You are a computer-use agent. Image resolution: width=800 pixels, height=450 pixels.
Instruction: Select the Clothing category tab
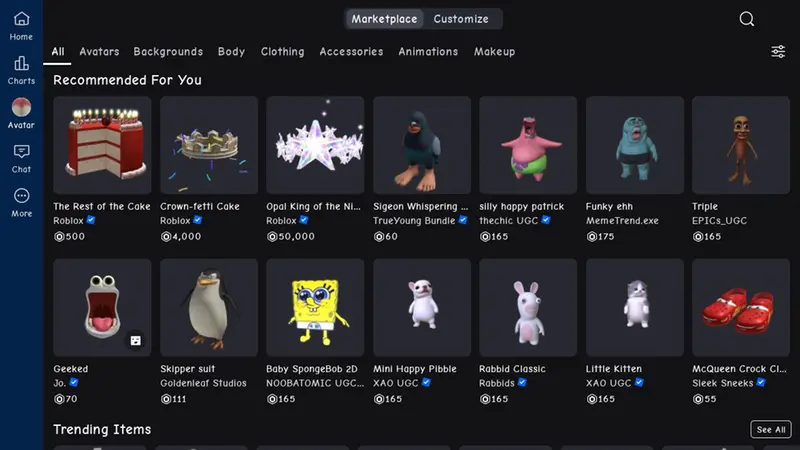(282, 52)
